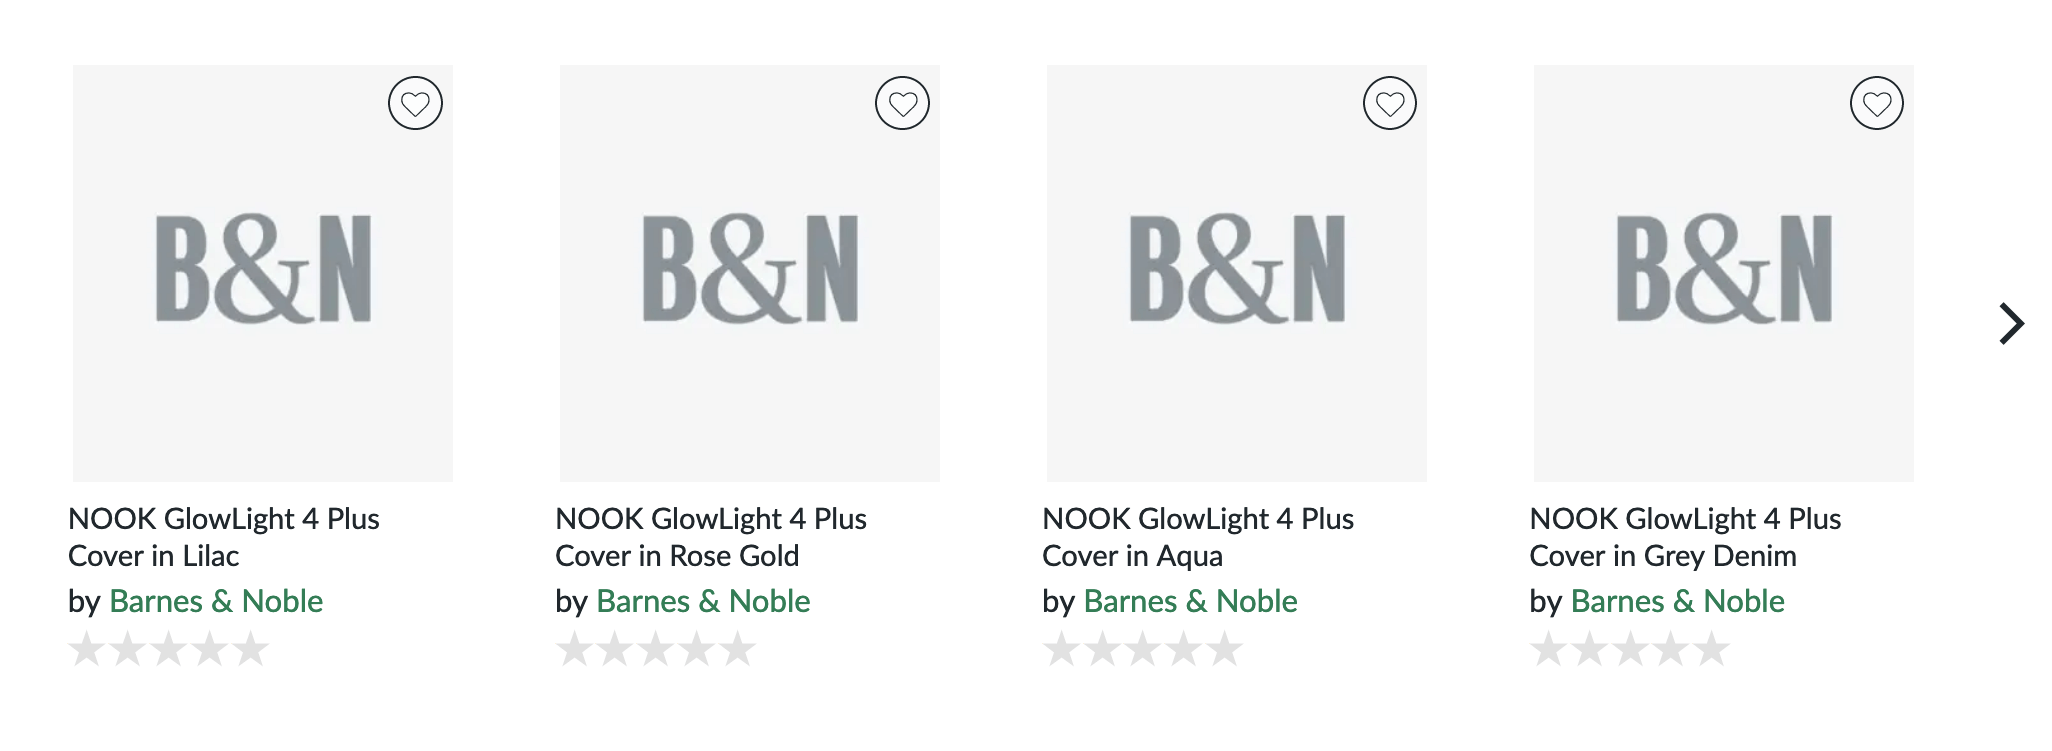Open the Rose Gold cover product image
Image resolution: width=2052 pixels, height=751 pixels.
(750, 273)
